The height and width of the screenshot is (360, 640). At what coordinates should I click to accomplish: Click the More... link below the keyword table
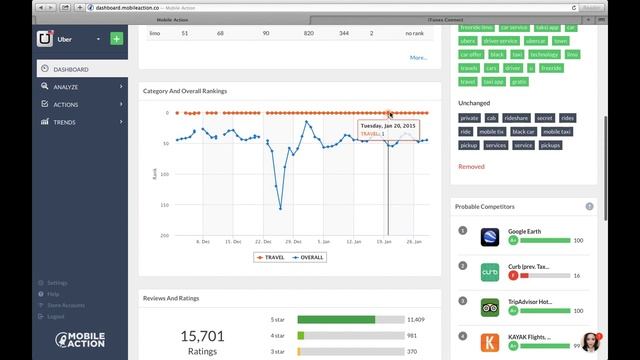pyautogui.click(x=418, y=58)
